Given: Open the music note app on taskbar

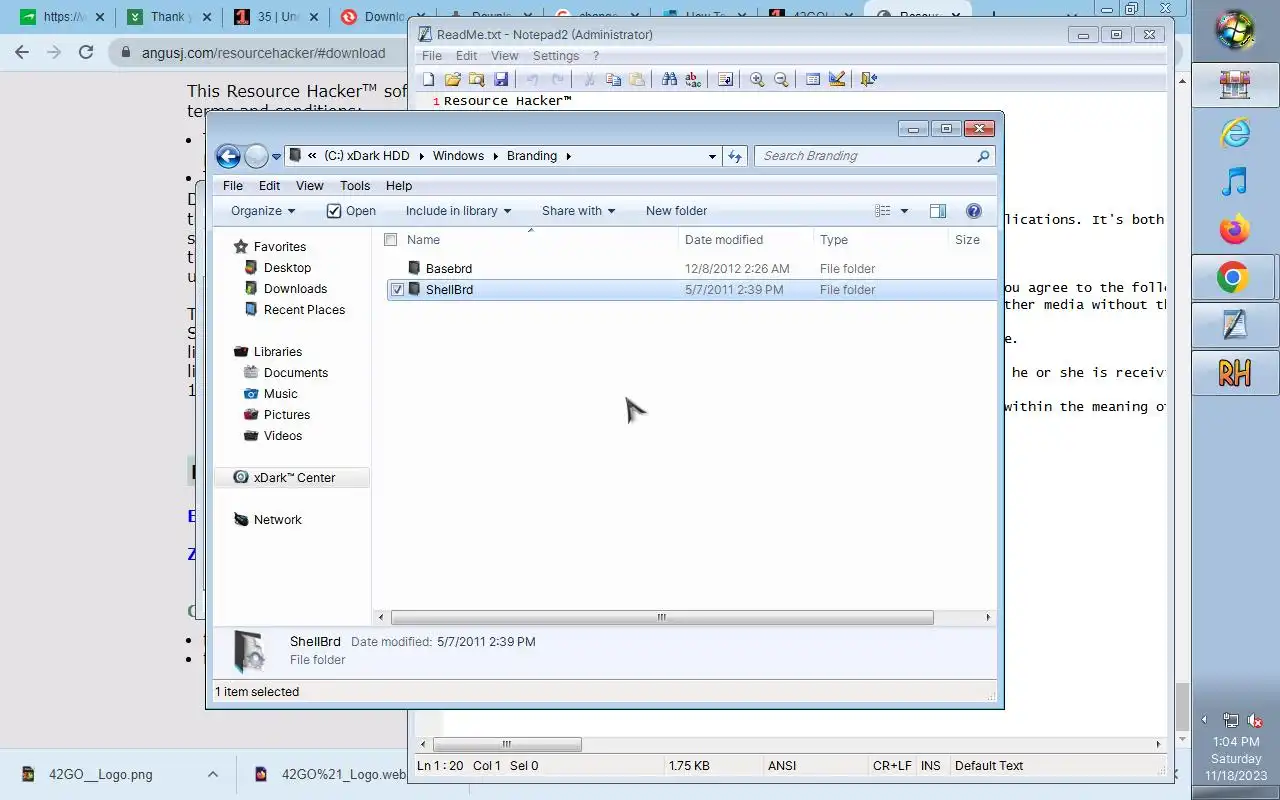Looking at the screenshot, I should tap(1235, 181).
